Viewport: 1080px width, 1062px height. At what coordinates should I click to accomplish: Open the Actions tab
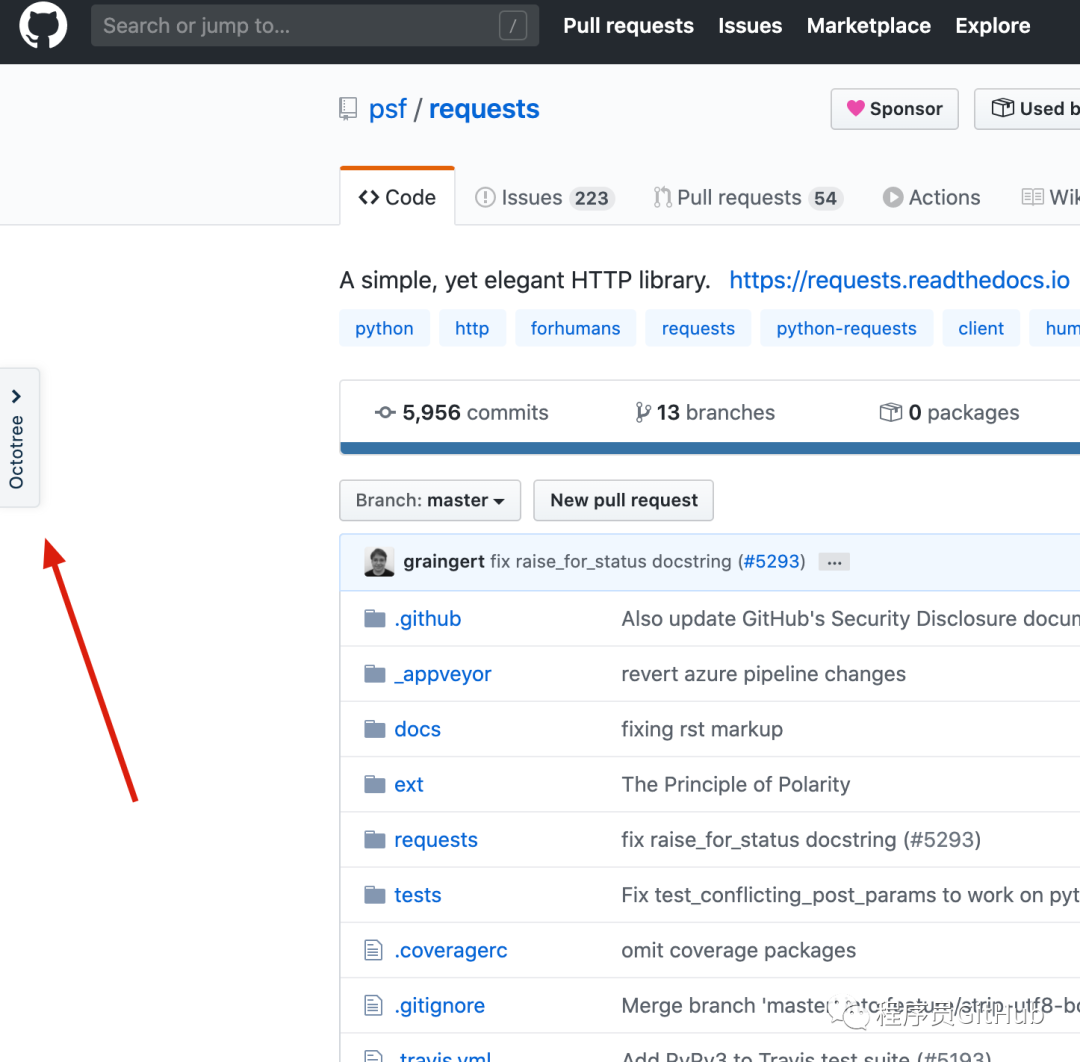(x=931, y=198)
